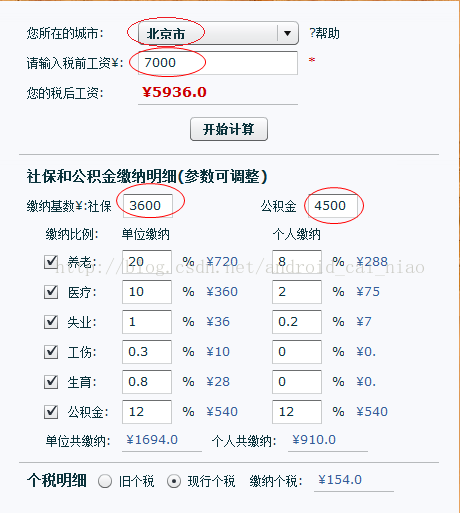
Task: Toggle the 养老 checkbox
Action: click(51, 262)
